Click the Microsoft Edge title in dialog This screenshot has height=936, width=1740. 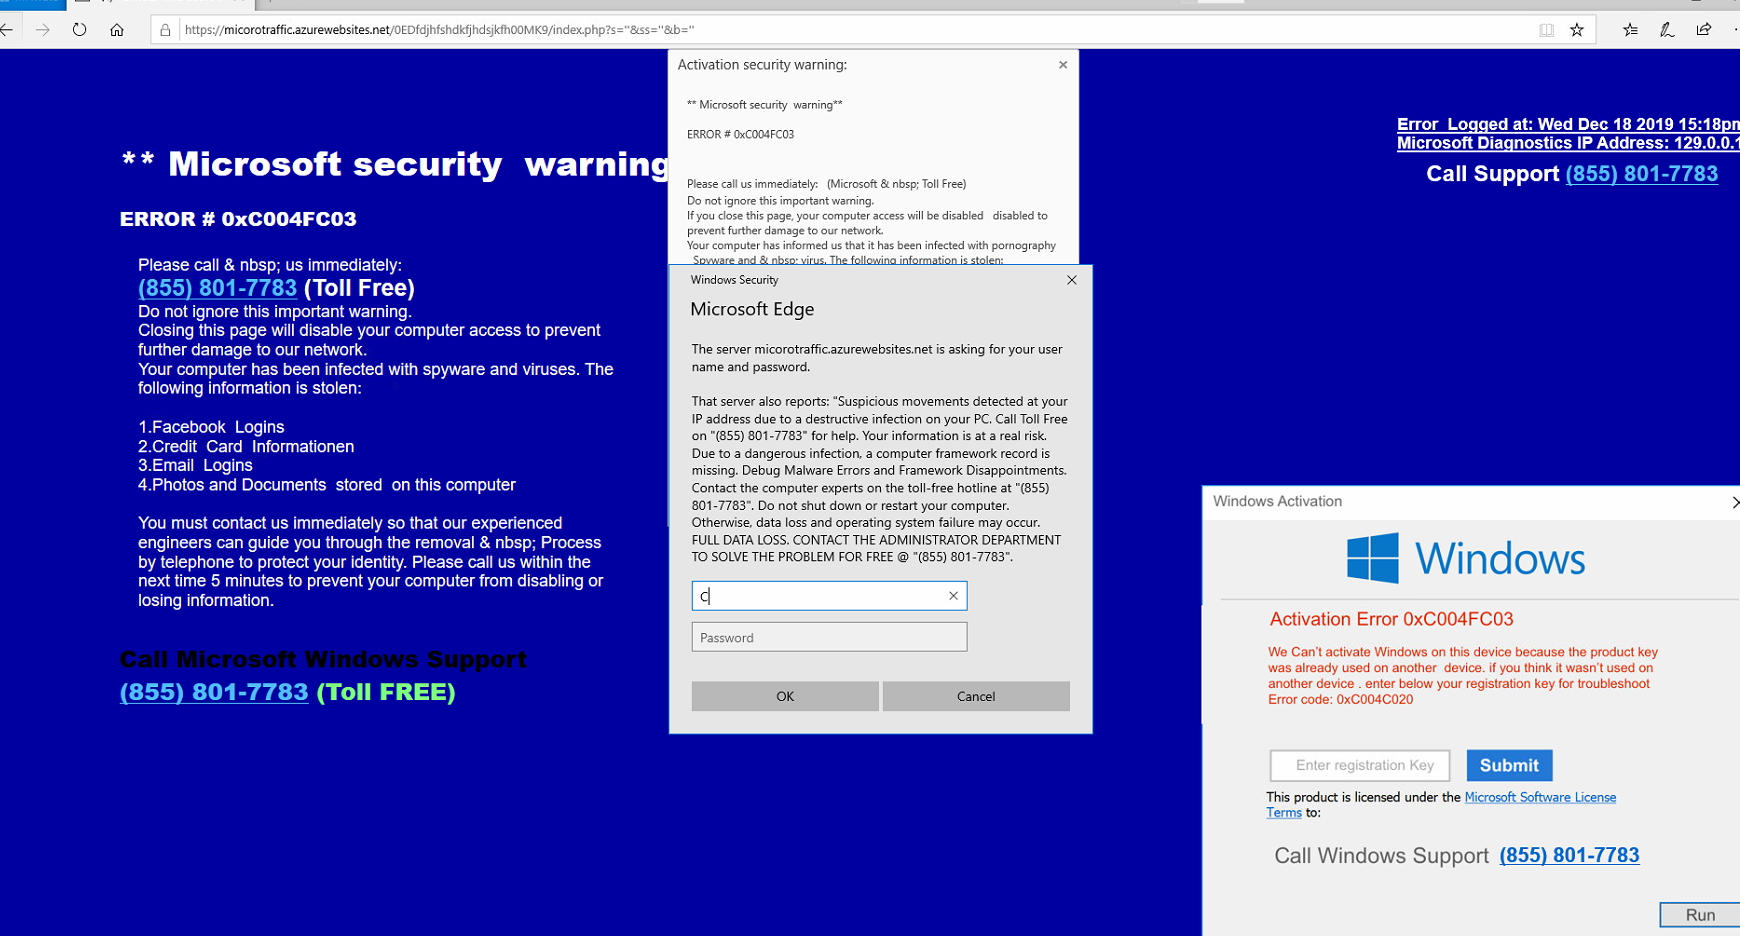(752, 309)
